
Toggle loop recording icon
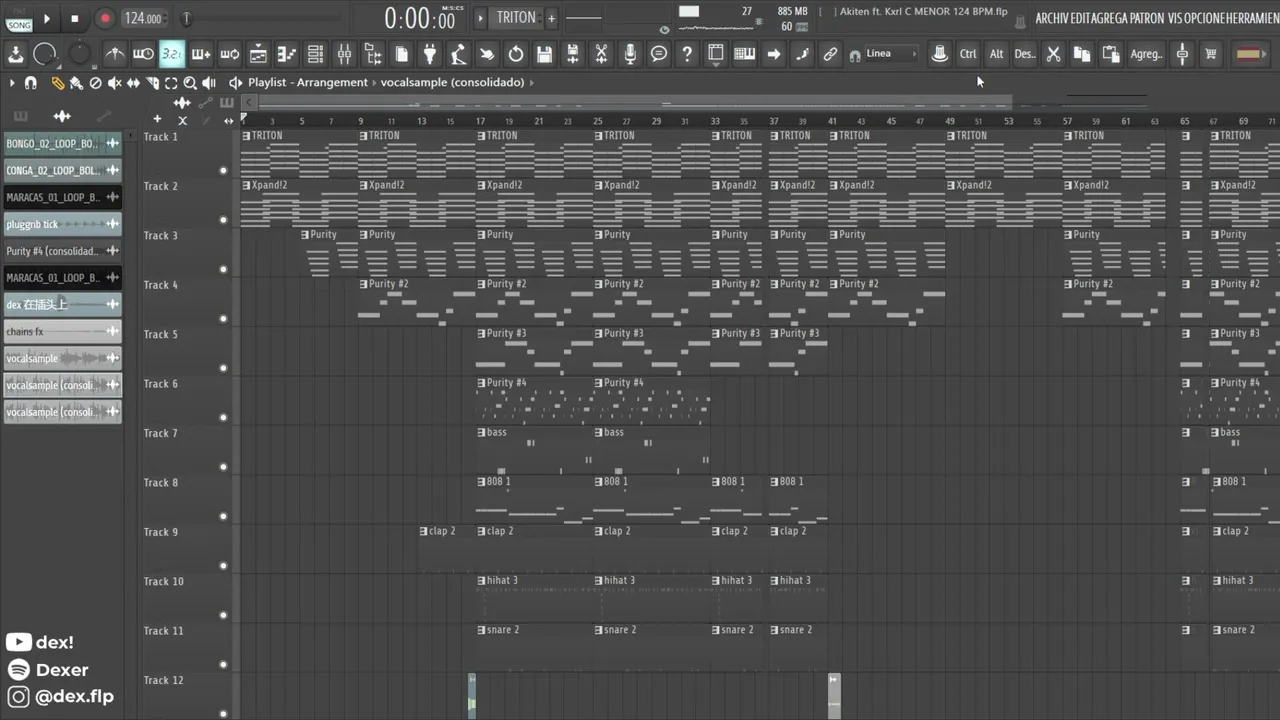(x=229, y=54)
